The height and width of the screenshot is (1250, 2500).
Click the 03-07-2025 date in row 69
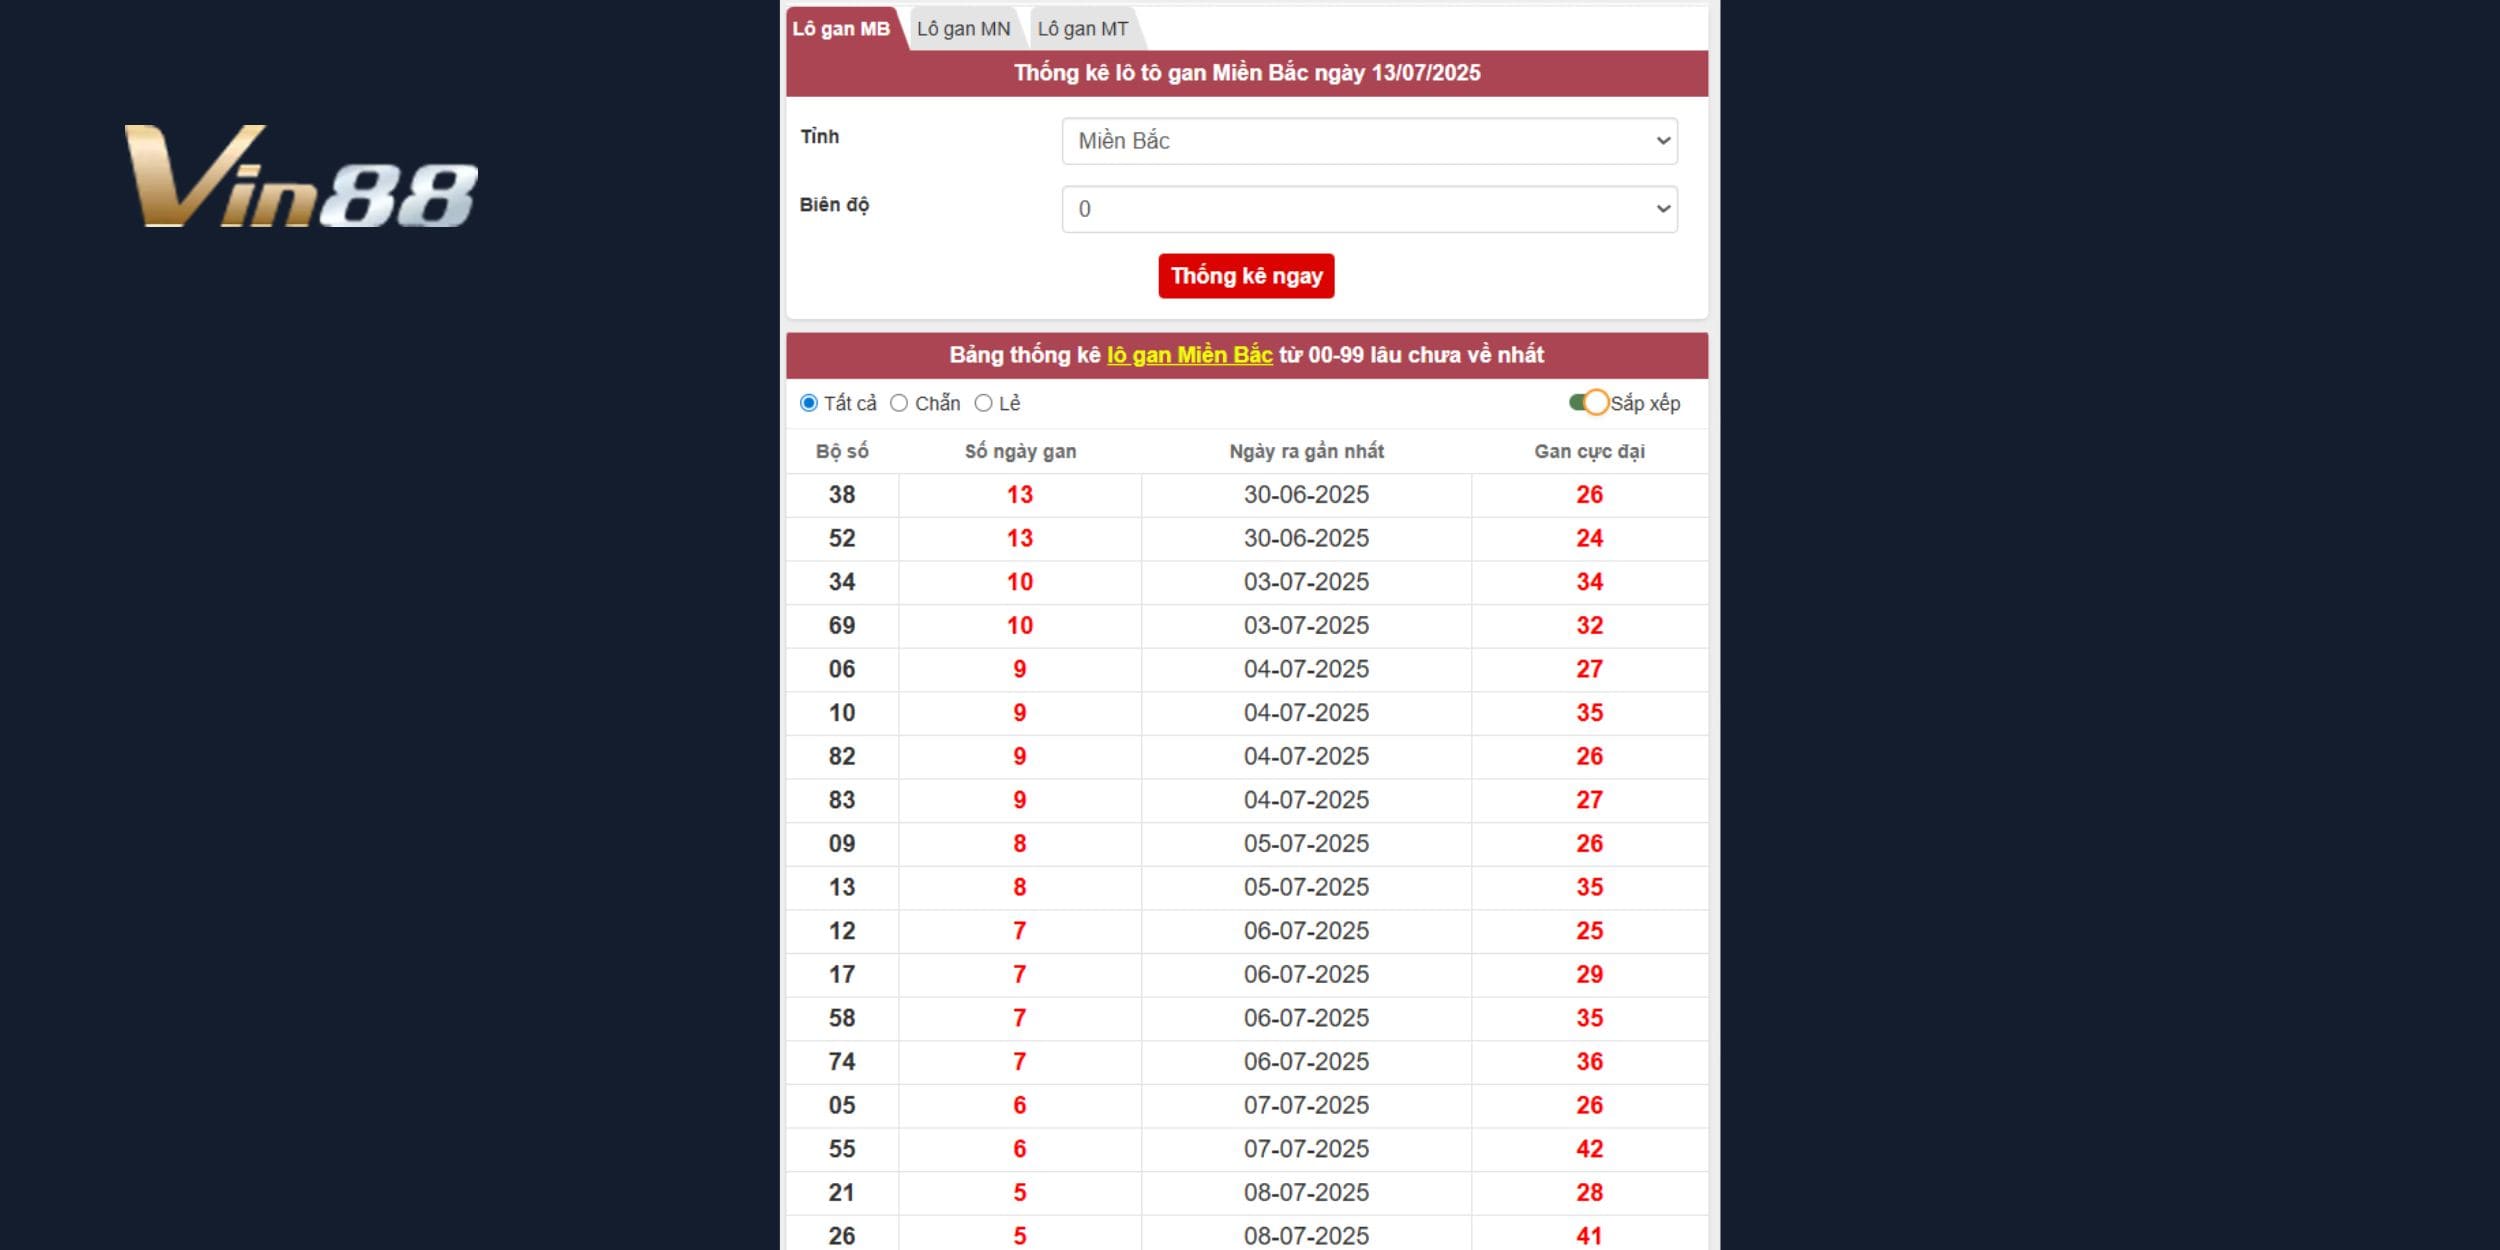tap(1306, 626)
